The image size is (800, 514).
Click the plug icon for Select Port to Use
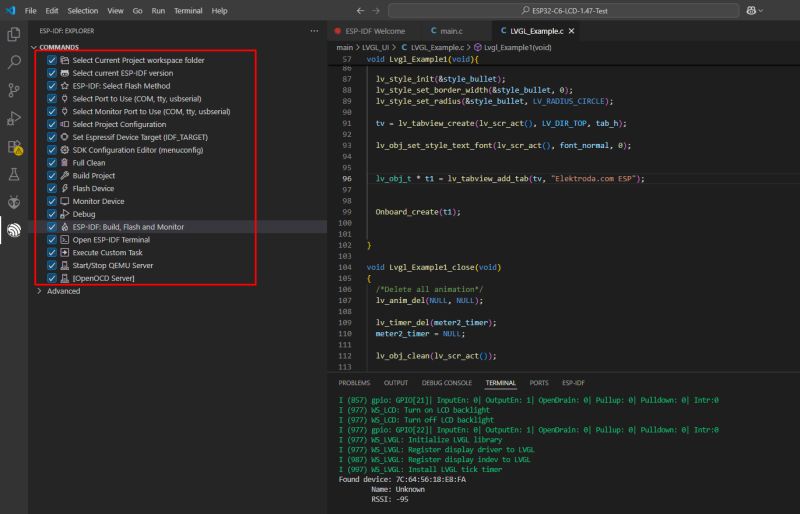click(65, 99)
